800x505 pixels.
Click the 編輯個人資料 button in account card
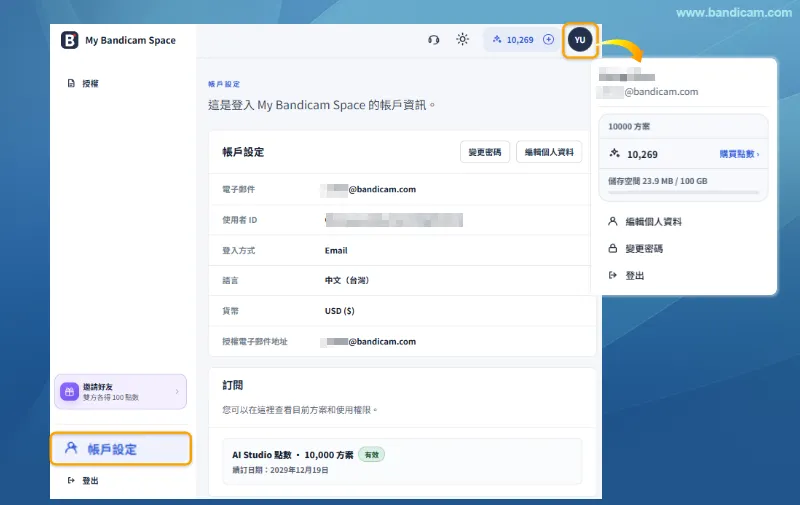(x=549, y=152)
